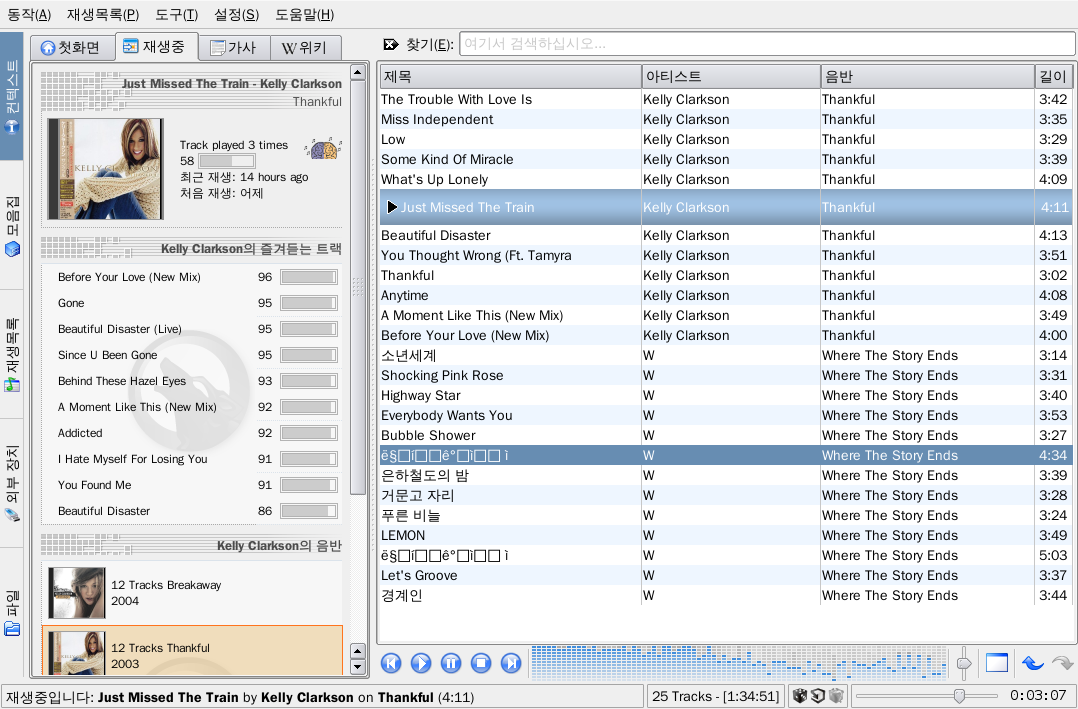Select 'LEMON' in the playlist
The width and height of the screenshot is (1078, 709).
point(726,535)
